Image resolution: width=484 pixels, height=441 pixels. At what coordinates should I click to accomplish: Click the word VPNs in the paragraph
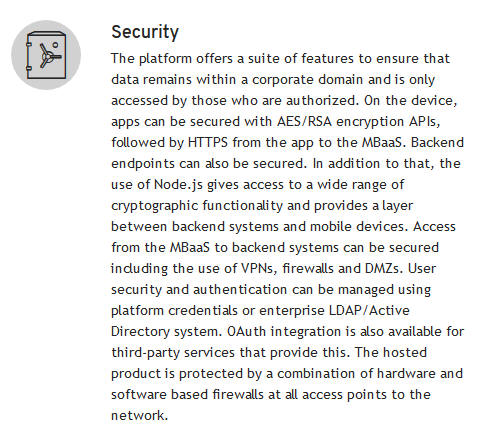[259, 269]
